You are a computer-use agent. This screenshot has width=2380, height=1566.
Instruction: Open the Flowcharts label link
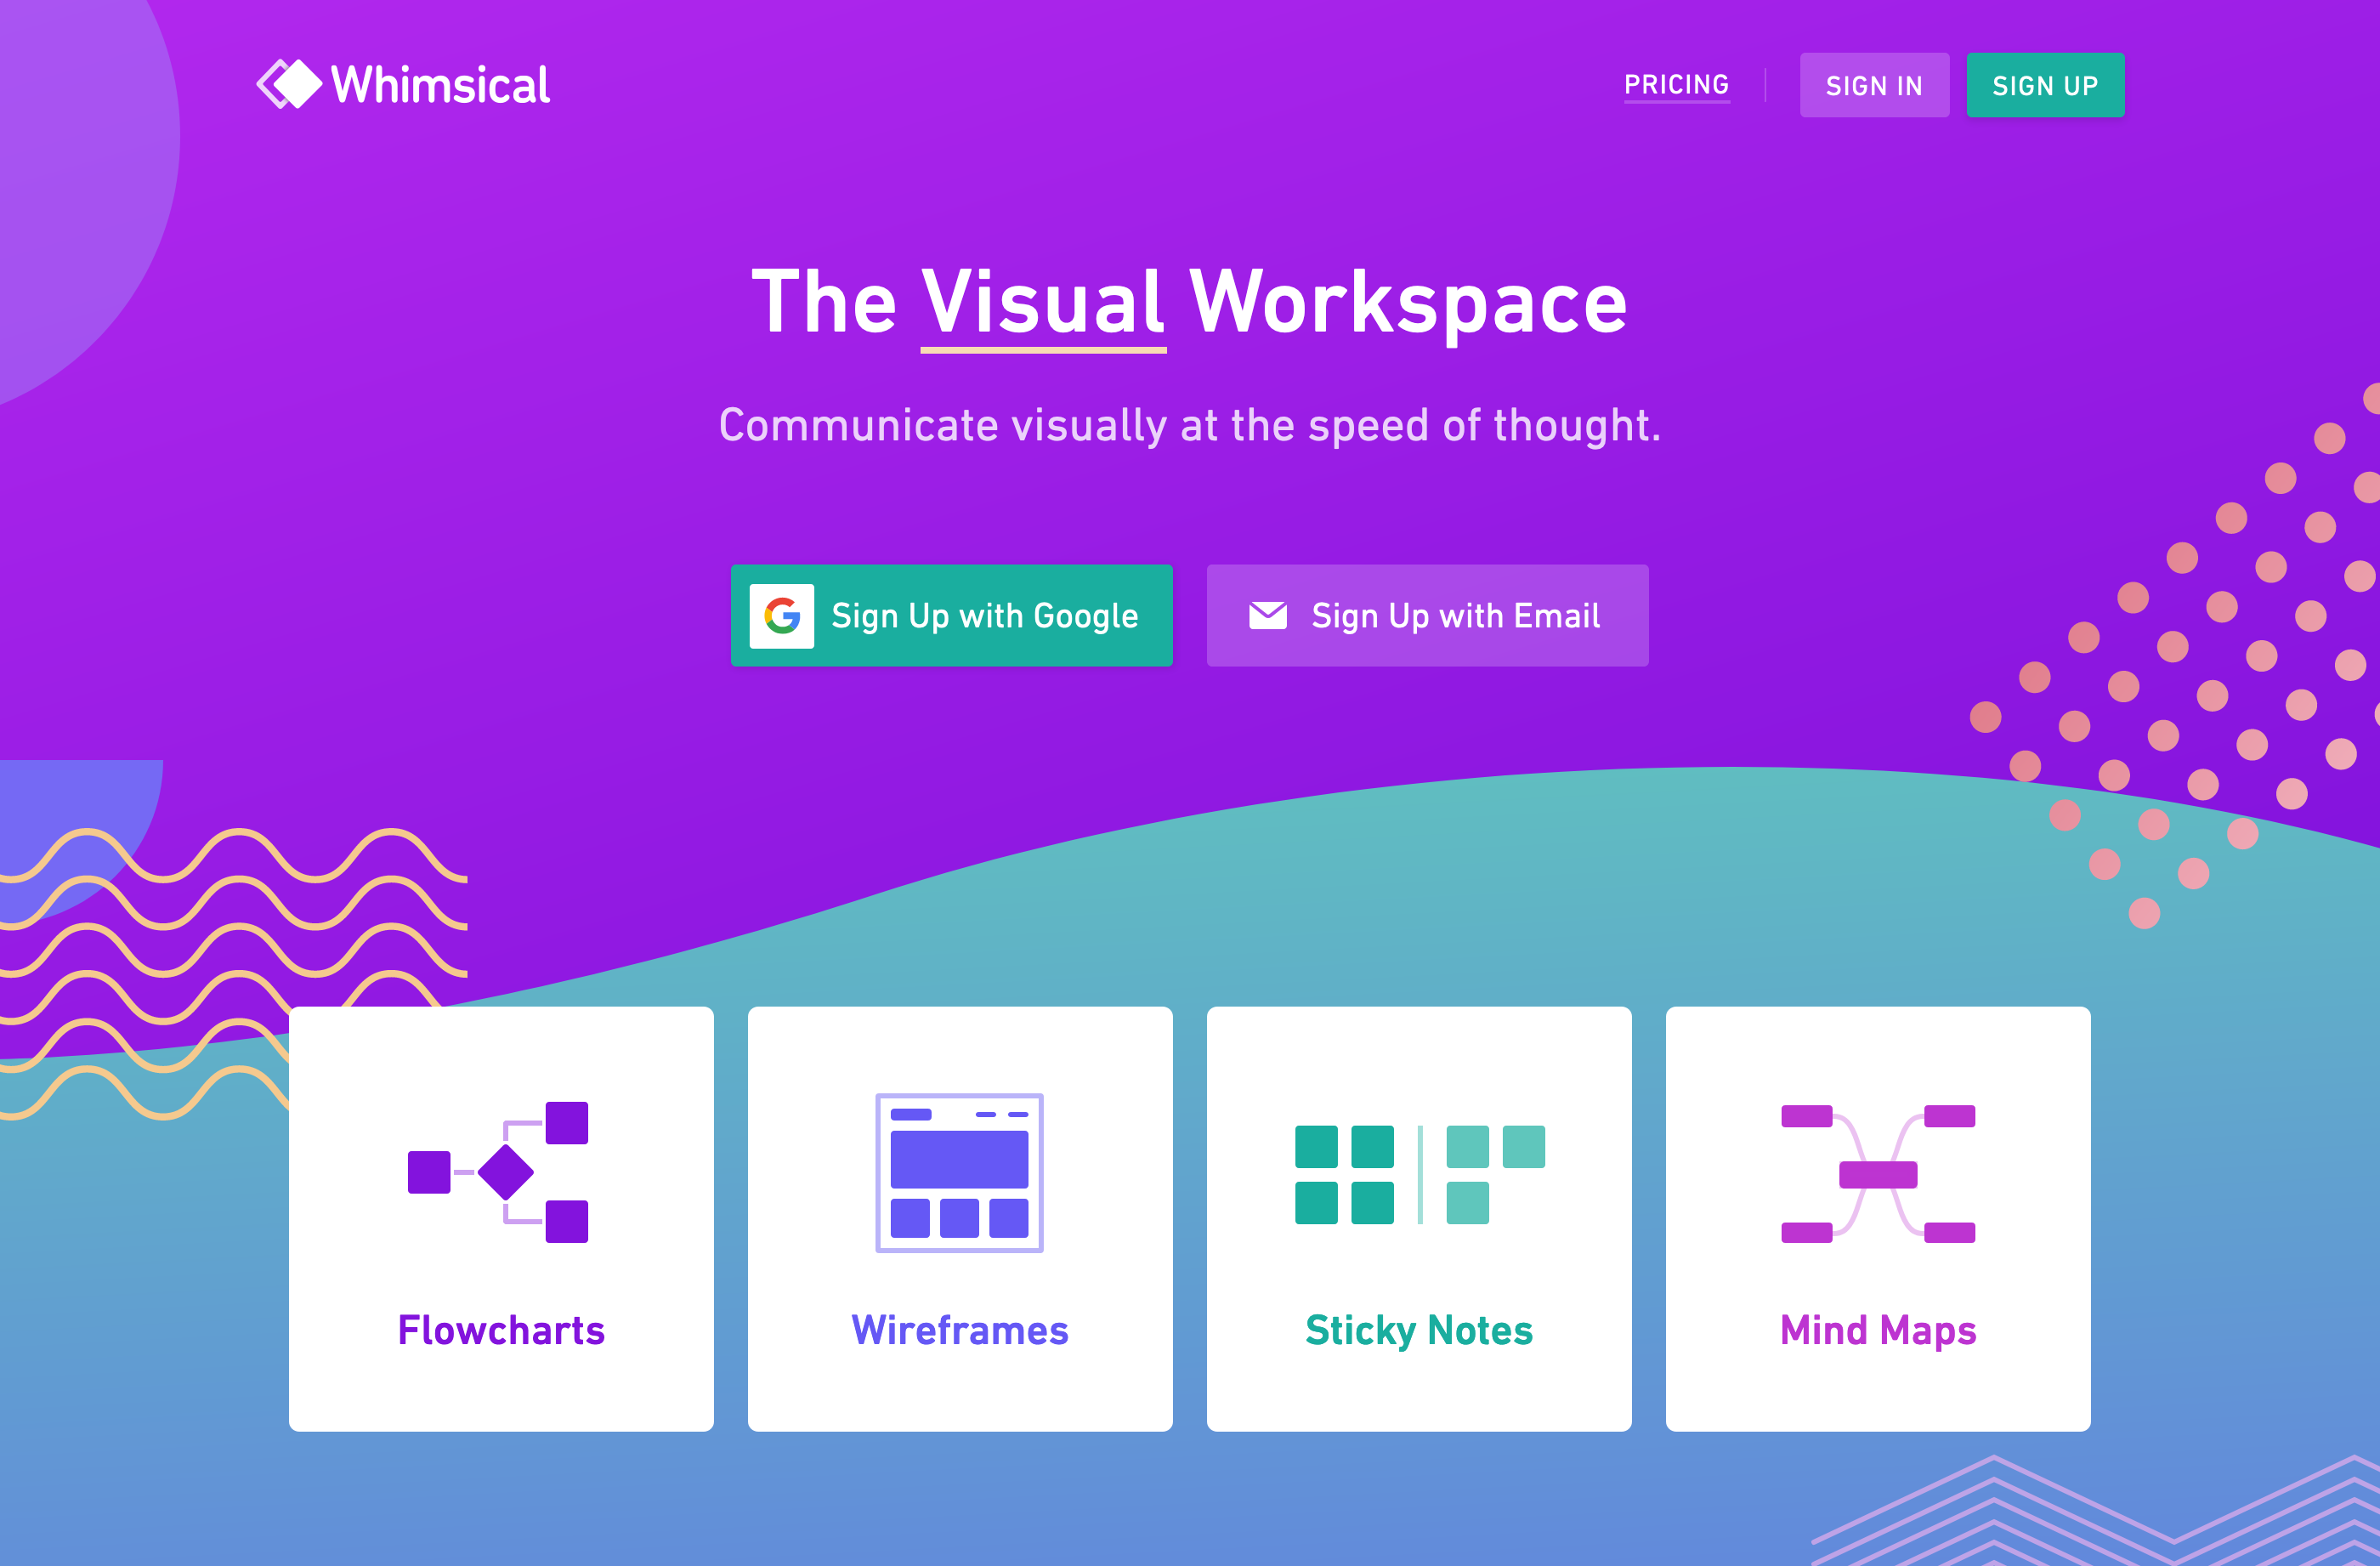[501, 1330]
